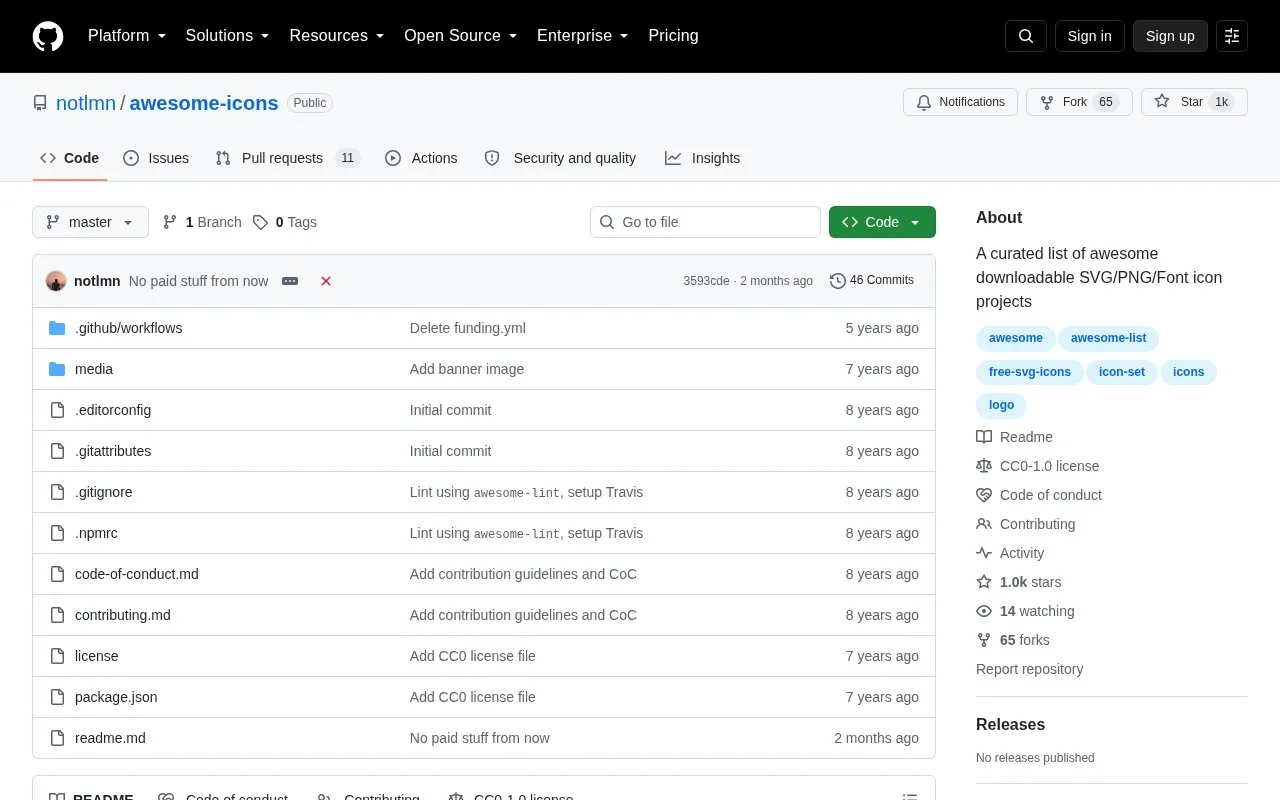This screenshot has height=800, width=1280.
Task: Click the Sign up button
Action: (x=1170, y=36)
